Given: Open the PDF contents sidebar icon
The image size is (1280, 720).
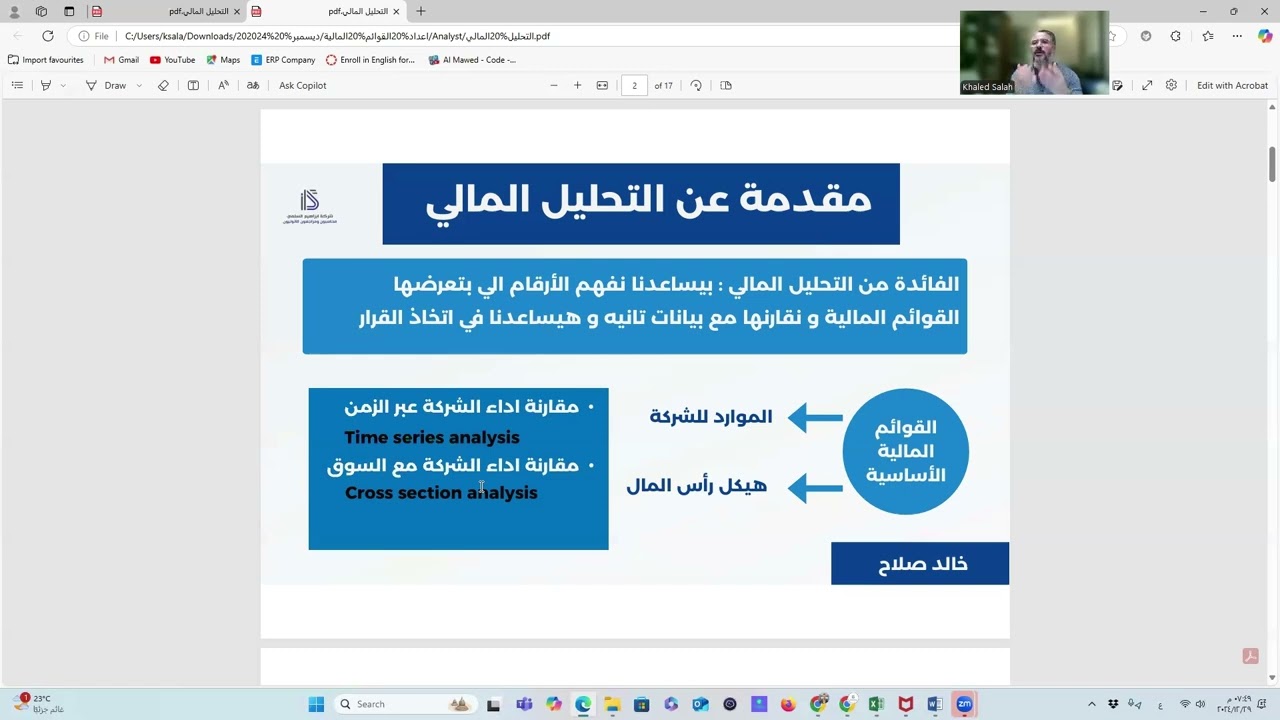Looking at the screenshot, I should point(17,85).
